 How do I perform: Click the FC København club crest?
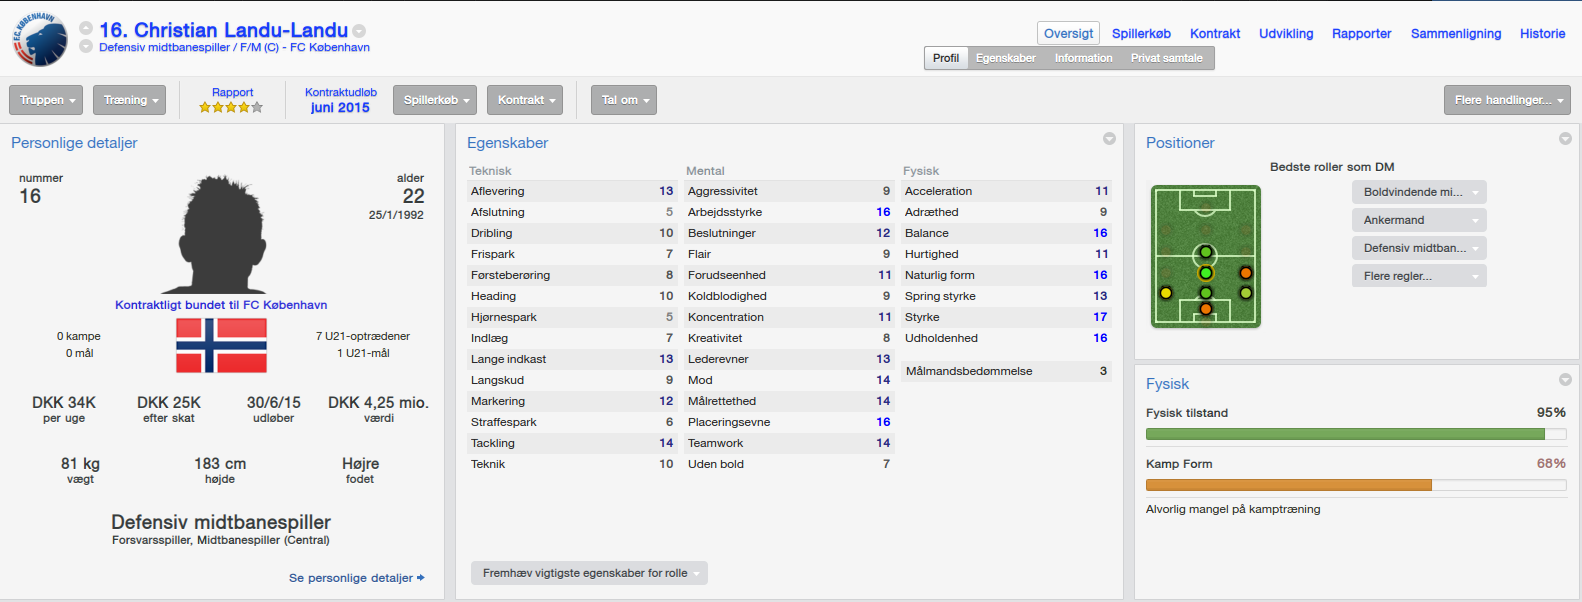point(40,40)
